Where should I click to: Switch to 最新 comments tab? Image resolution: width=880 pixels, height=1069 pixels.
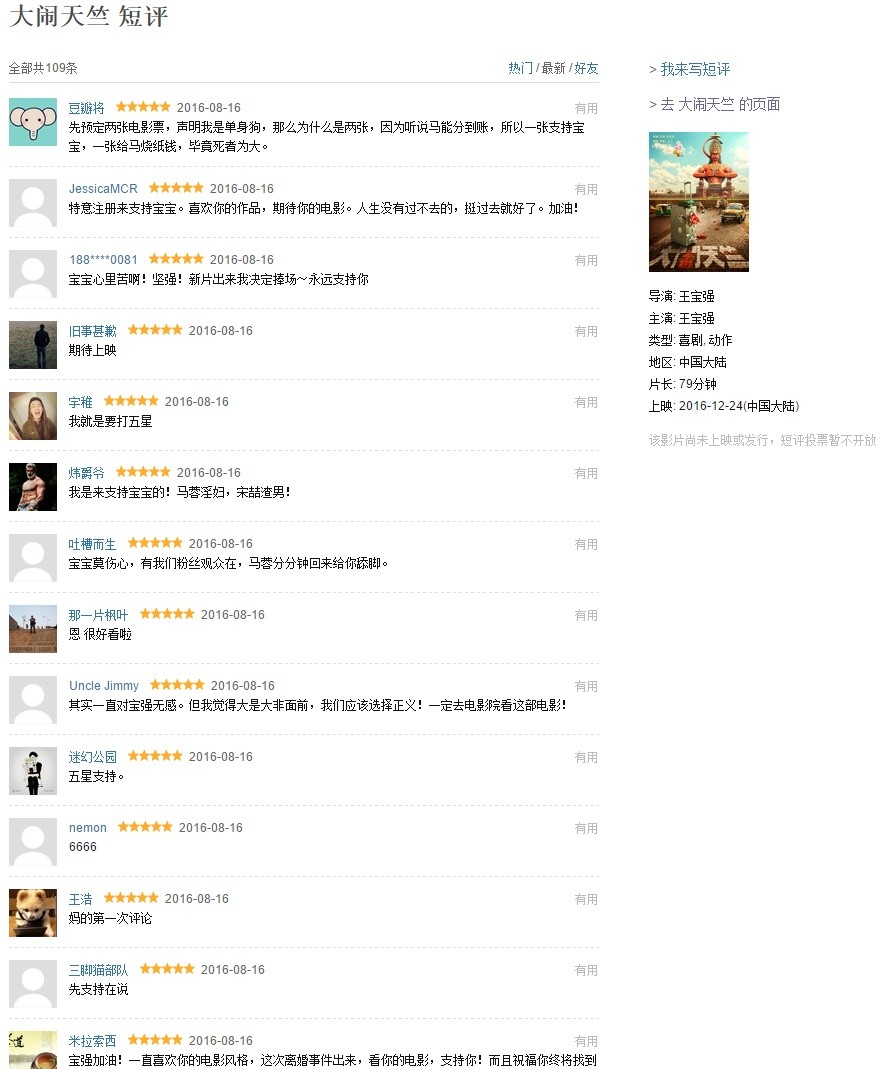(553, 68)
